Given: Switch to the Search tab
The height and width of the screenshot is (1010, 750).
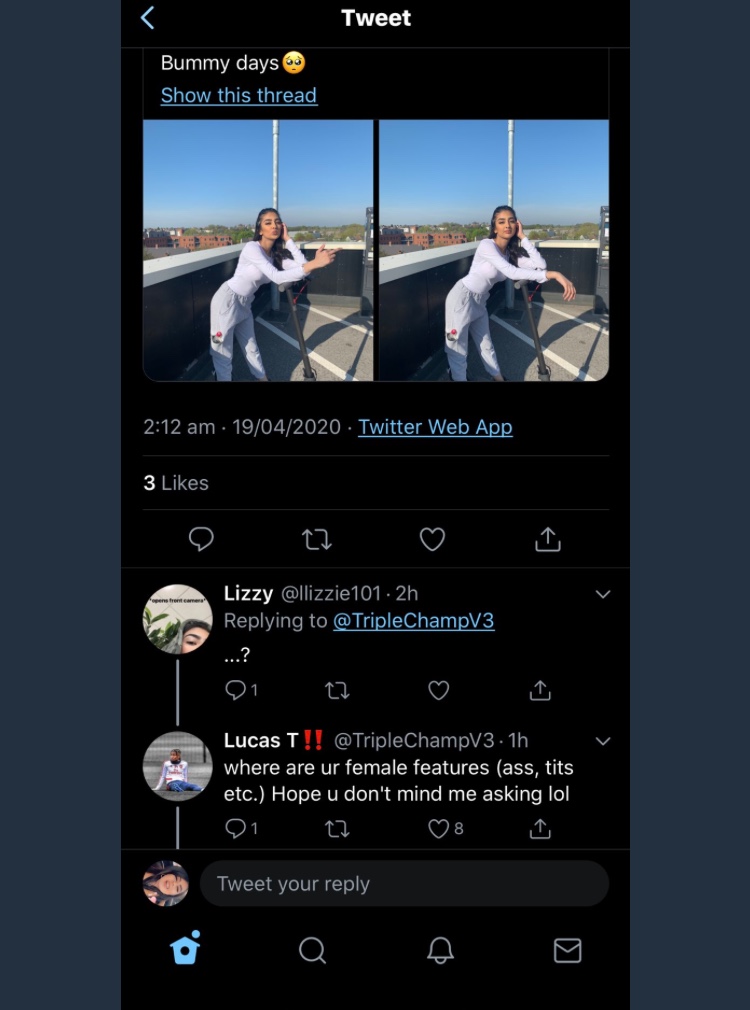Looking at the screenshot, I should [x=312, y=949].
